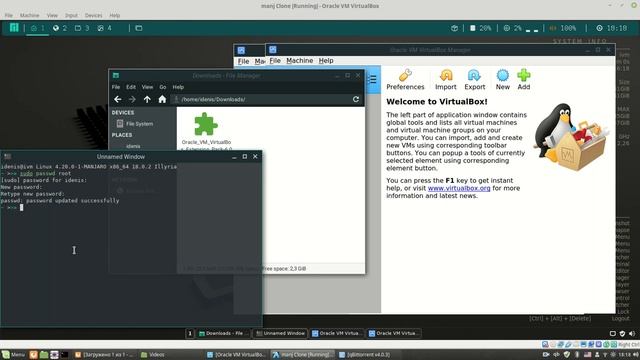Click the 100% volume indicator on the top panel

pos(563,28)
